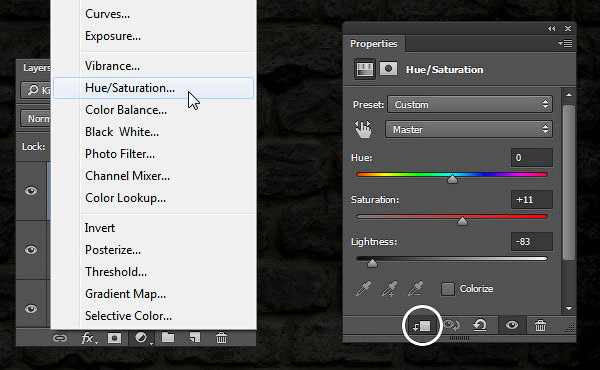Open the fx layer style button
Viewport: 600px width, 370px height.
coord(88,338)
